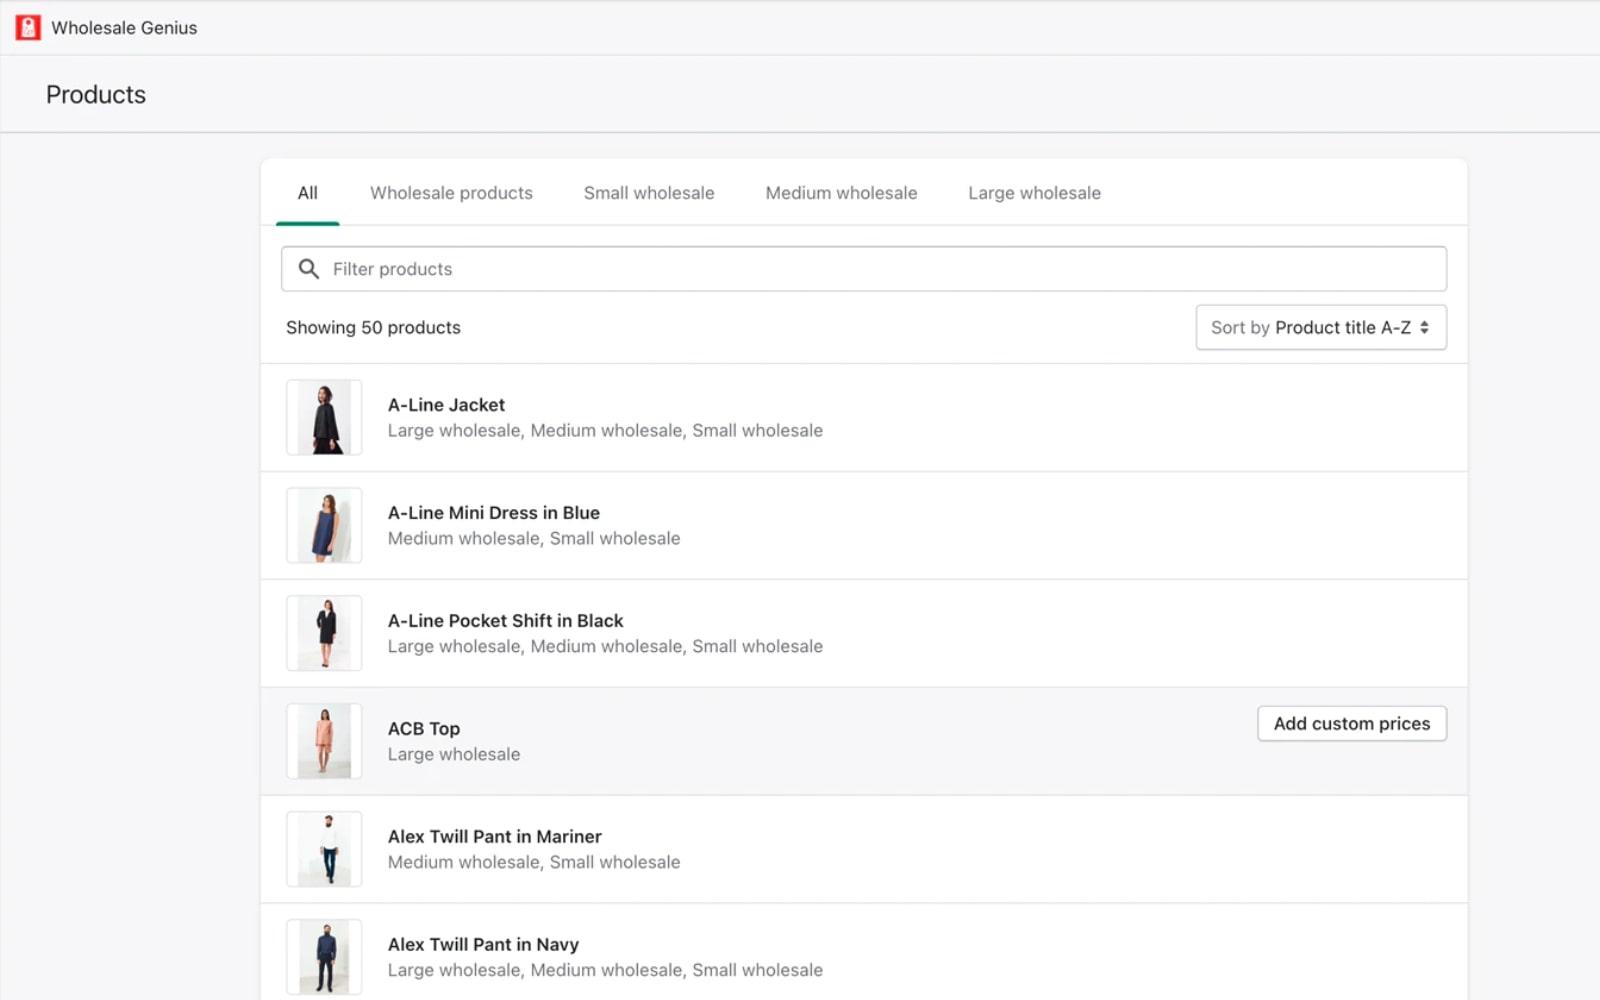Click the ACB Top product thumbnail
This screenshot has width=1600, height=1000.
(324, 741)
